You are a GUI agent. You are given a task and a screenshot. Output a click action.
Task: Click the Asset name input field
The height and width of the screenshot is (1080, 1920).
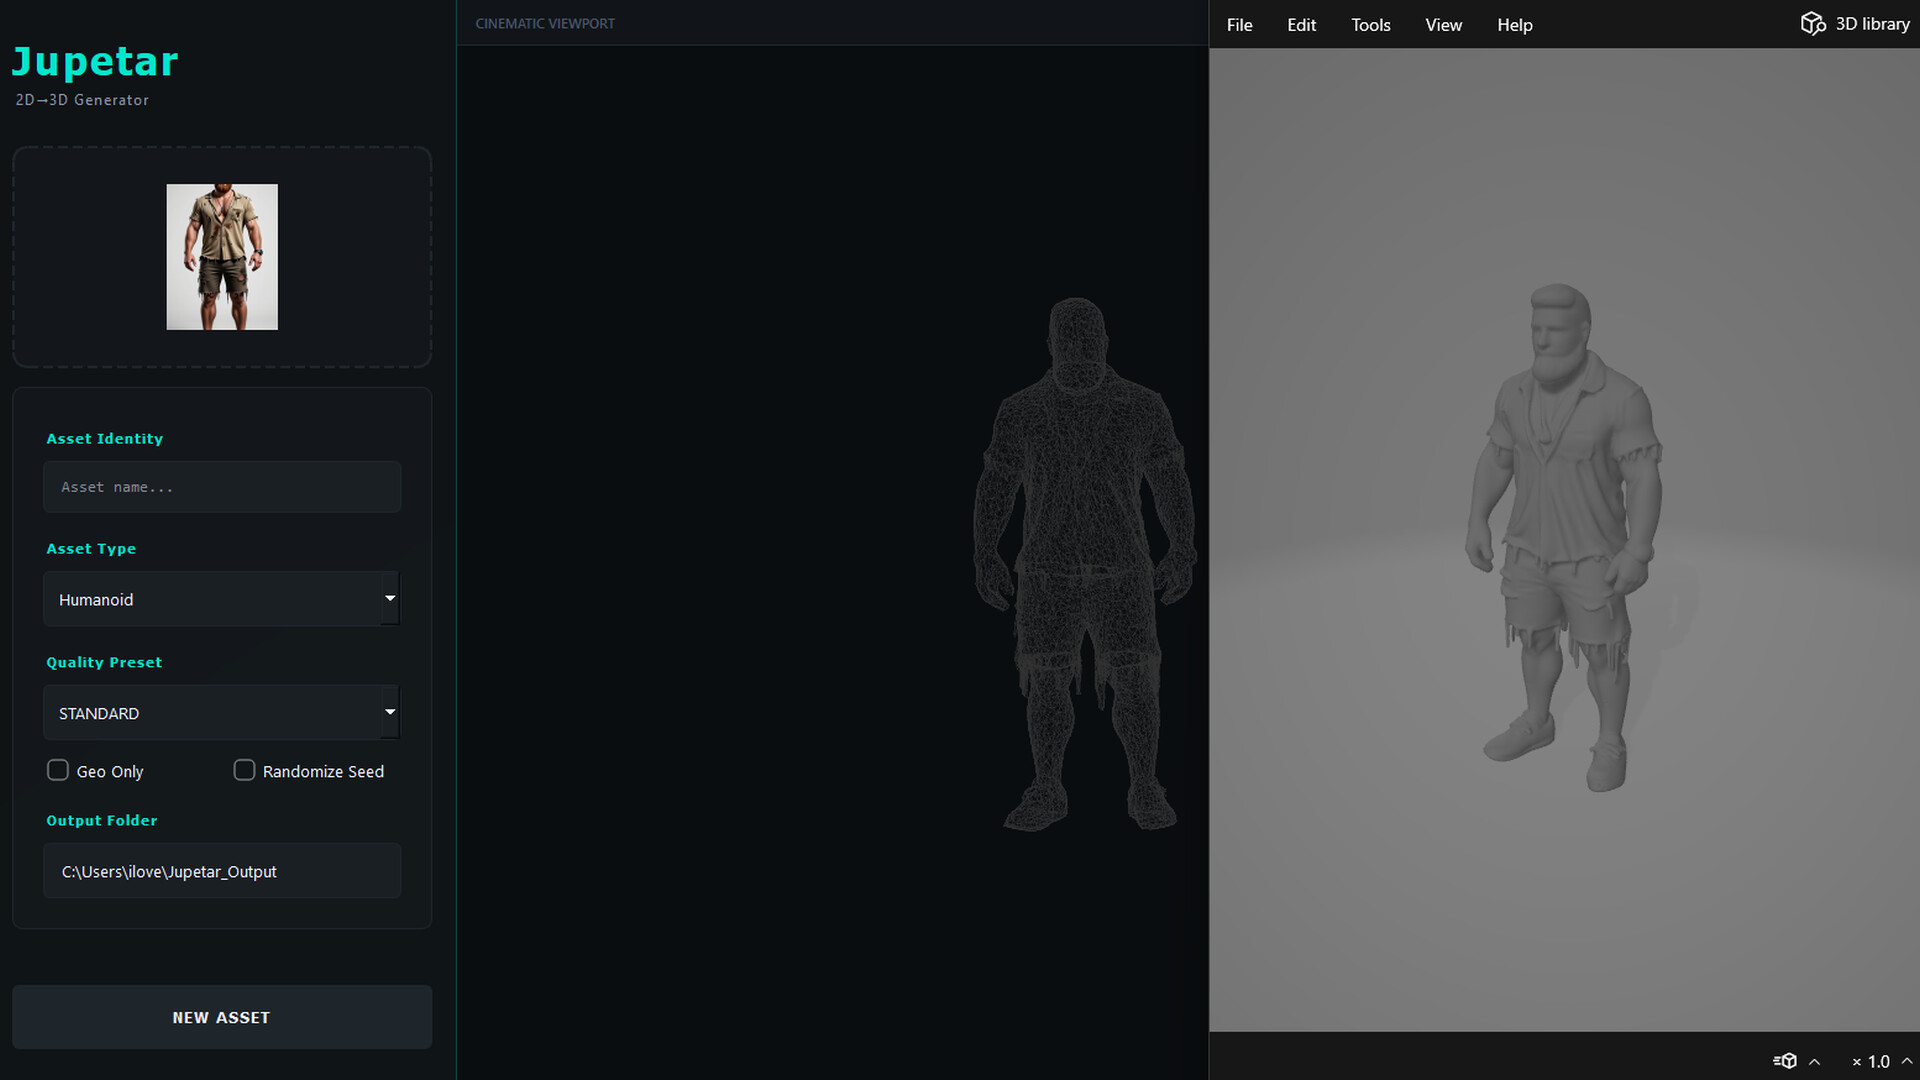(221, 487)
